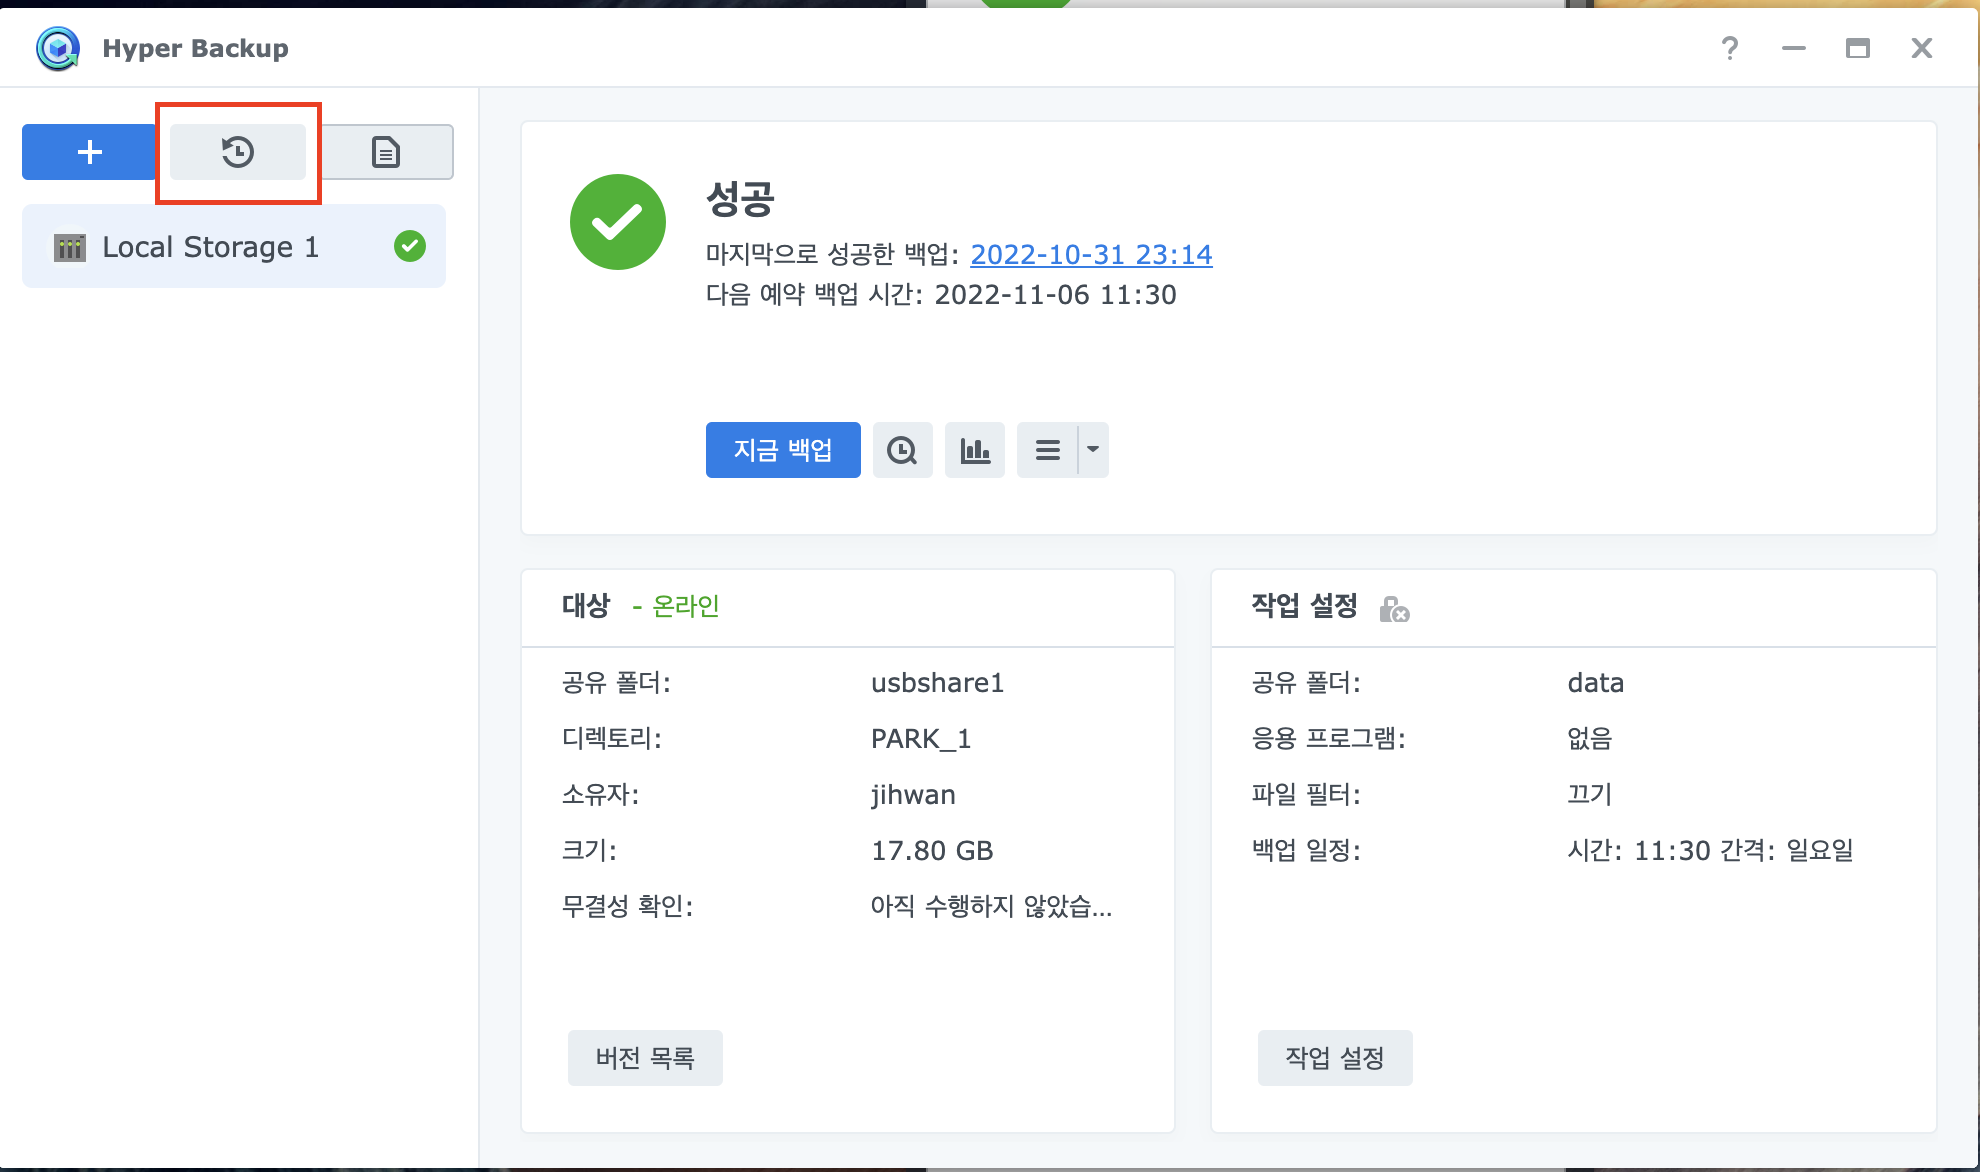Click the 작업 설정 button at bottom
The width and height of the screenshot is (1980, 1172).
[x=1334, y=1058]
